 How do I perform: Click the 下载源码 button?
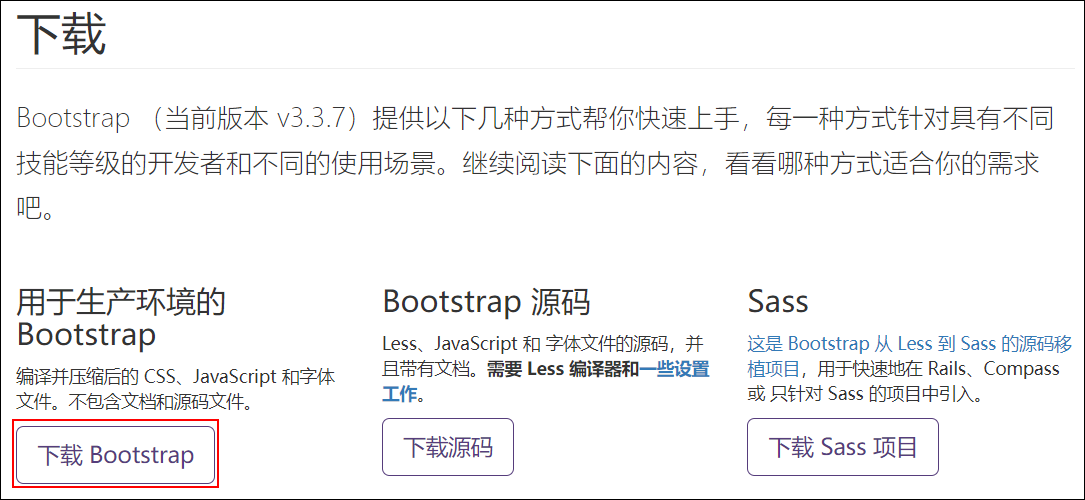tap(448, 447)
